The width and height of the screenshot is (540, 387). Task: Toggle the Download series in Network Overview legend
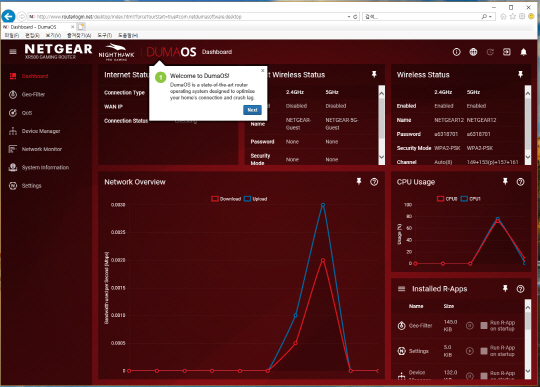coord(226,199)
